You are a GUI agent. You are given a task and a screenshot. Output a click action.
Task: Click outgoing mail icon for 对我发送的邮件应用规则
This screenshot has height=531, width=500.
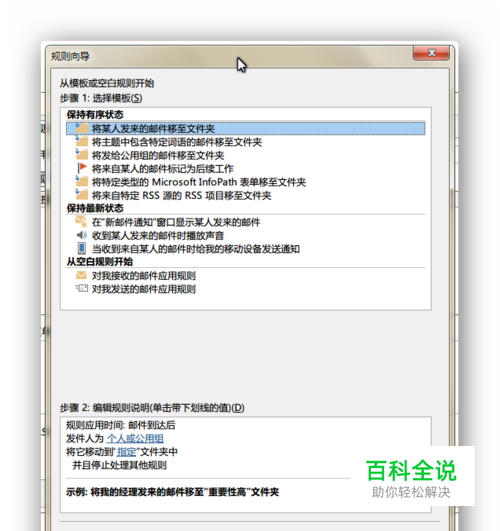(x=81, y=289)
